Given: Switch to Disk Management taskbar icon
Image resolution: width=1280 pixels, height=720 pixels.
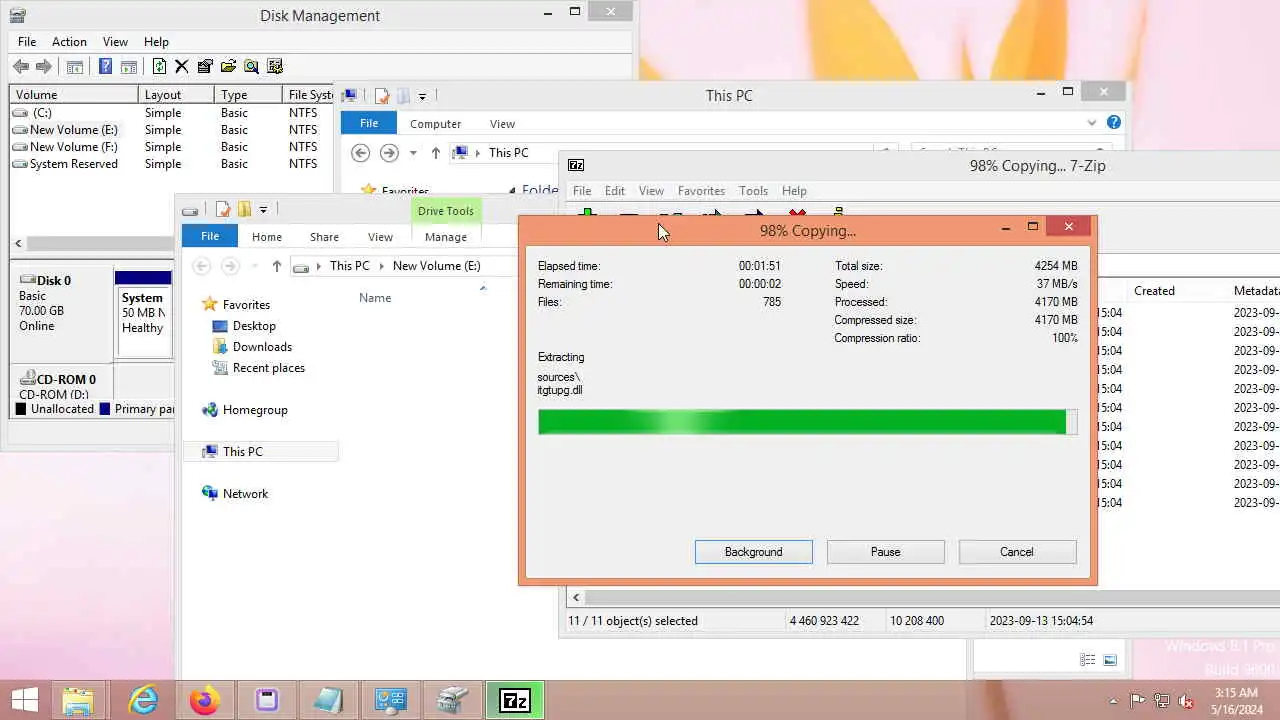Looking at the screenshot, I should [x=453, y=700].
